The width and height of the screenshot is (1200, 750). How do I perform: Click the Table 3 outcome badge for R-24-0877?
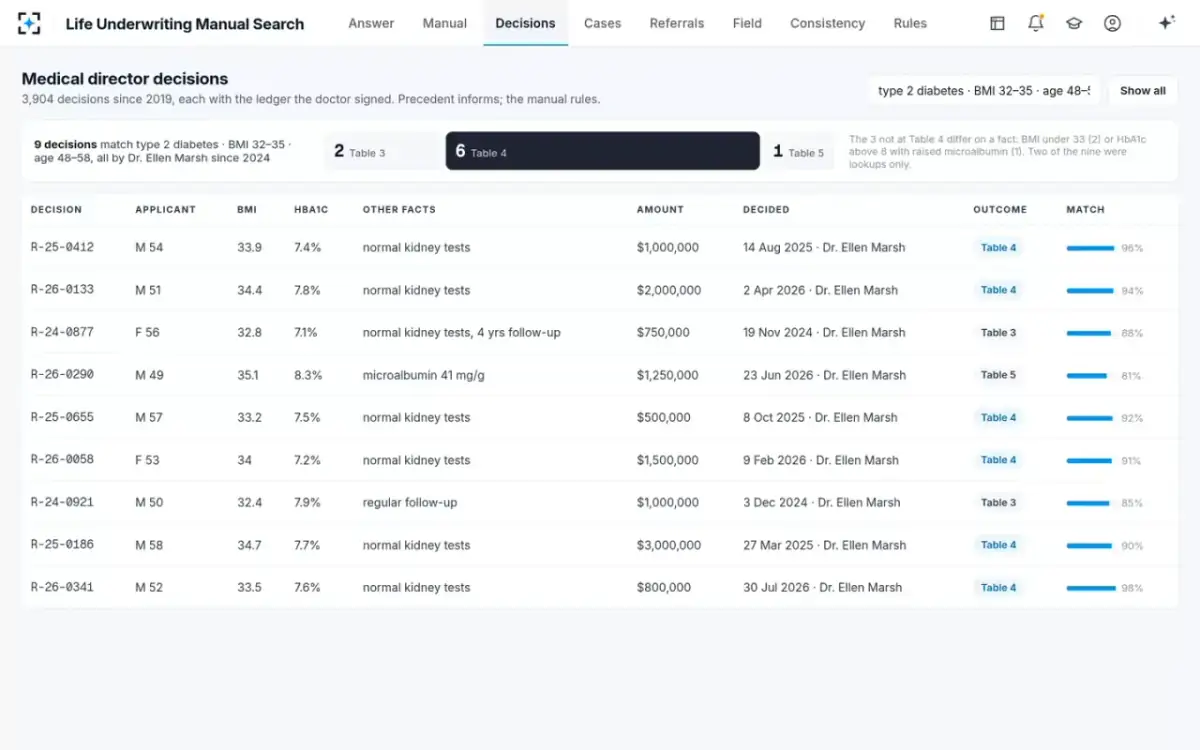[x=998, y=333]
